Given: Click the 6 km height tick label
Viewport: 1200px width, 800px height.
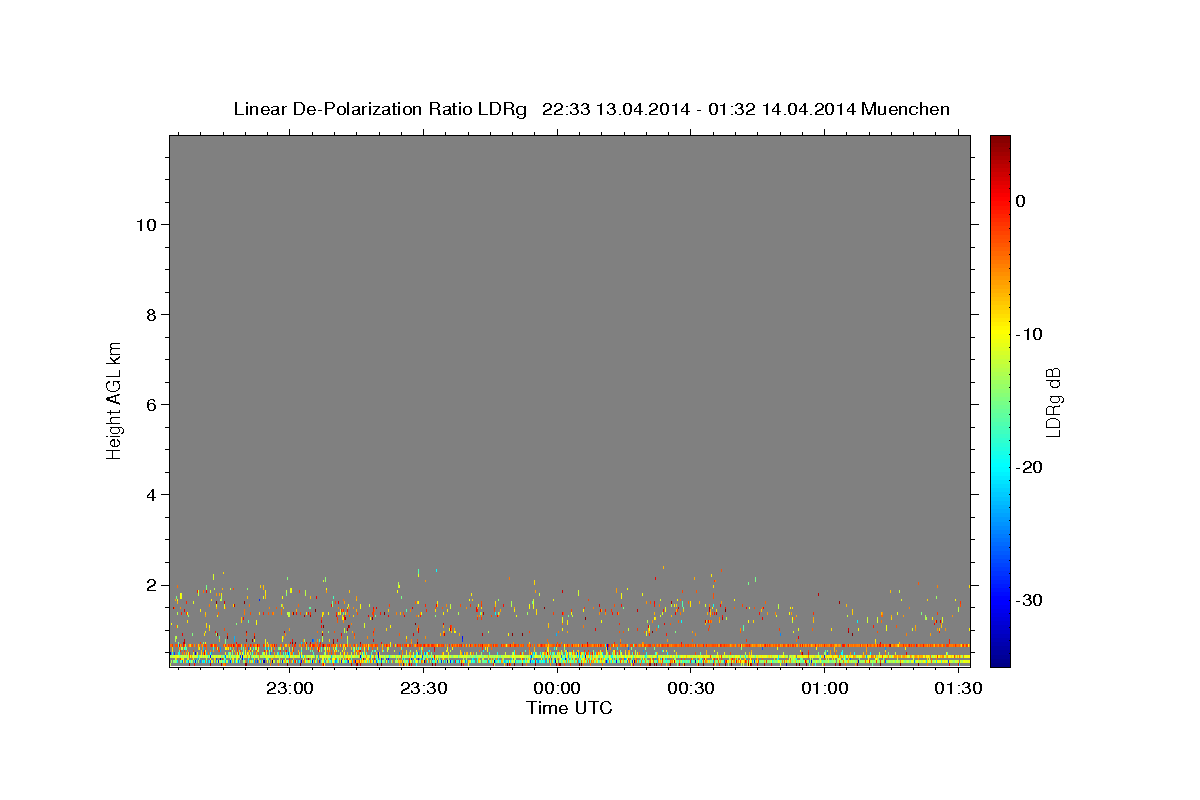Looking at the screenshot, I should tap(150, 405).
